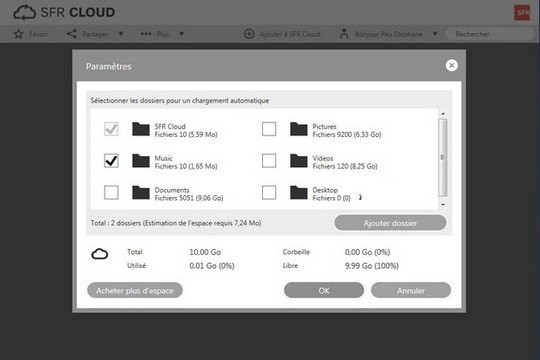540x360 pixels.
Task: Click the Ajouter à SFR Cloud plus icon
Action: 249,34
